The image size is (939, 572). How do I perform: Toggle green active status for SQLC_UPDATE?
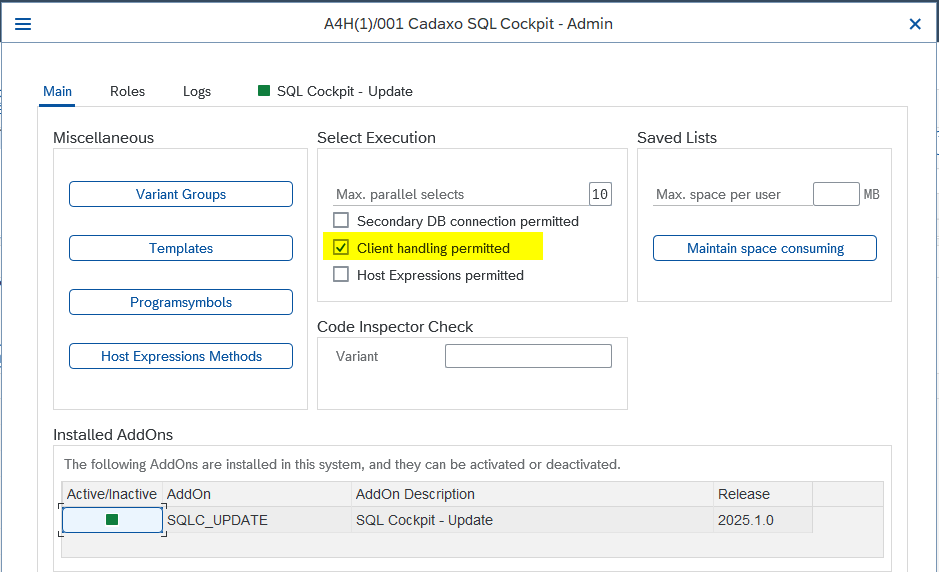click(112, 520)
